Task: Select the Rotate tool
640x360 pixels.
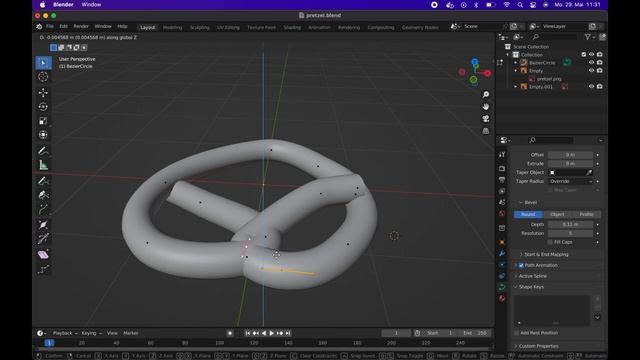Action: 43,107
